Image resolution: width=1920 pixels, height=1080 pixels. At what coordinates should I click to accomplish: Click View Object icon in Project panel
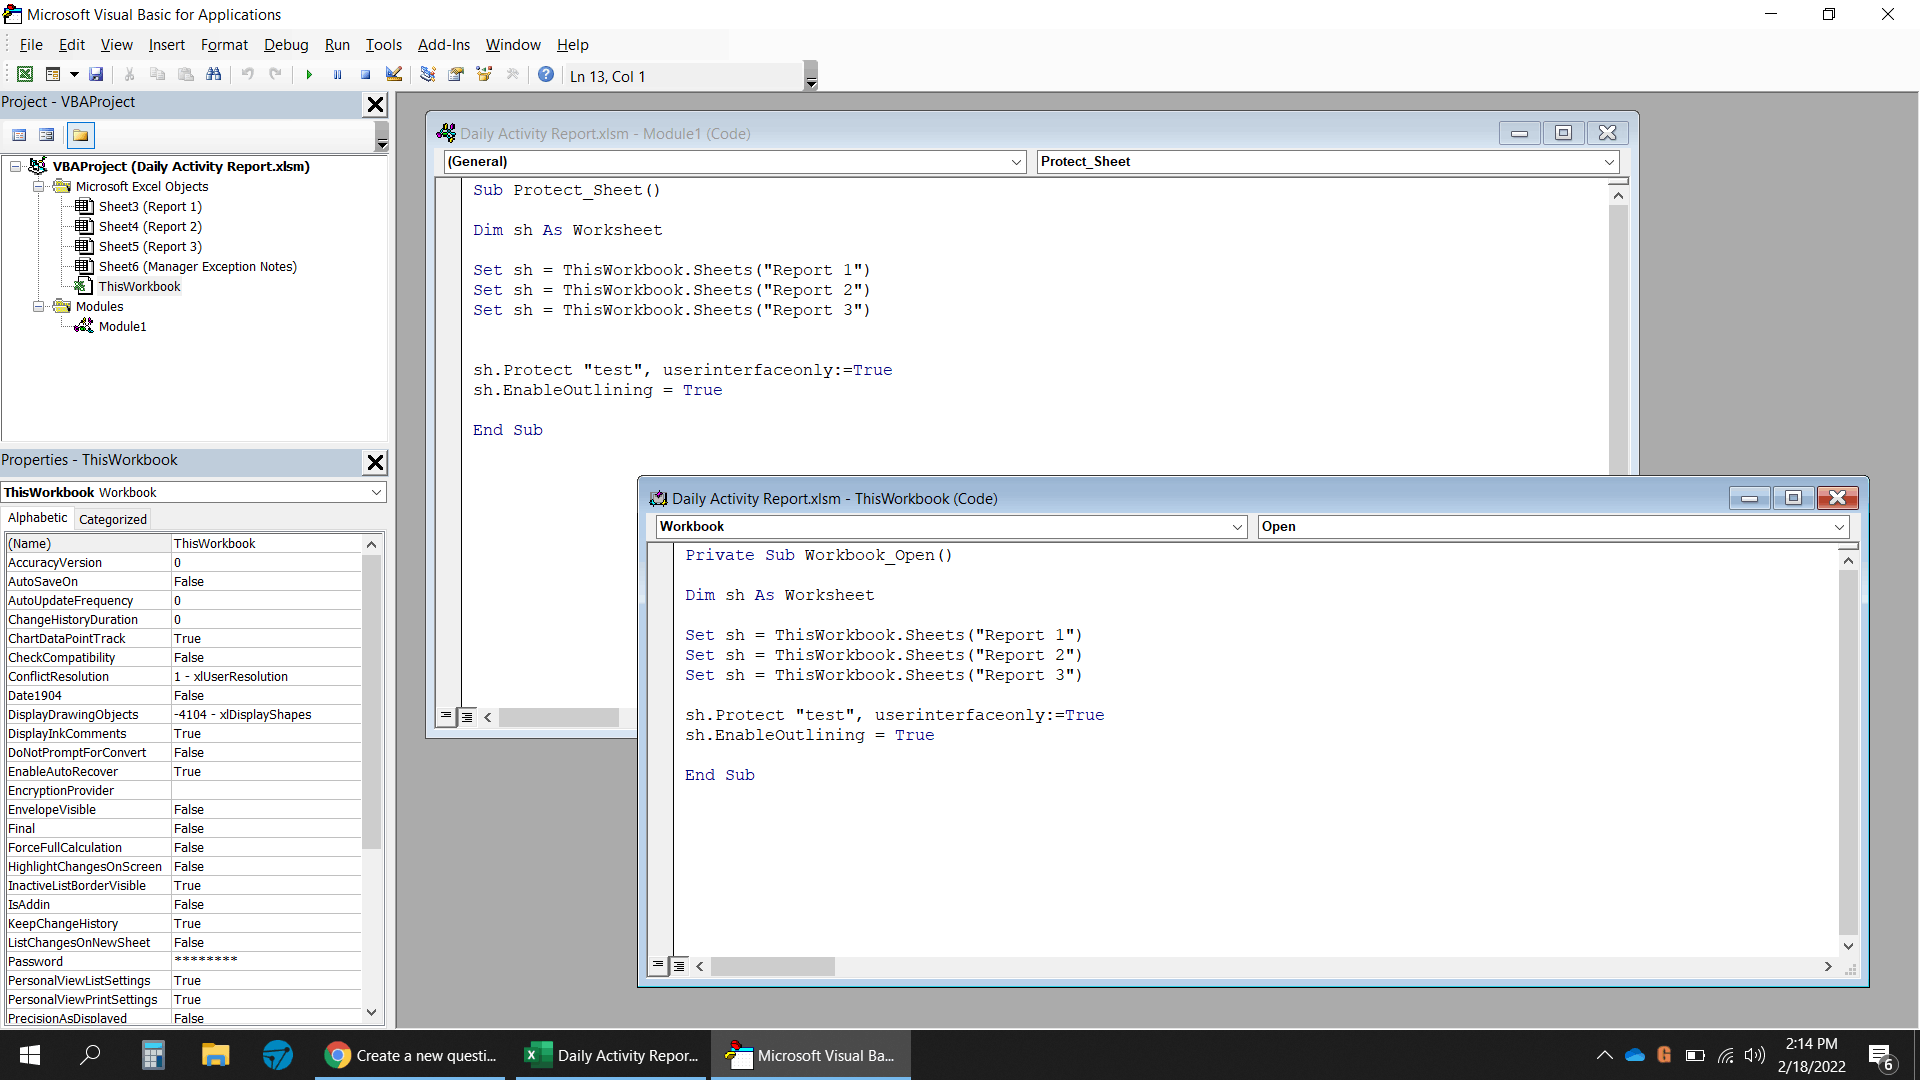click(x=47, y=135)
